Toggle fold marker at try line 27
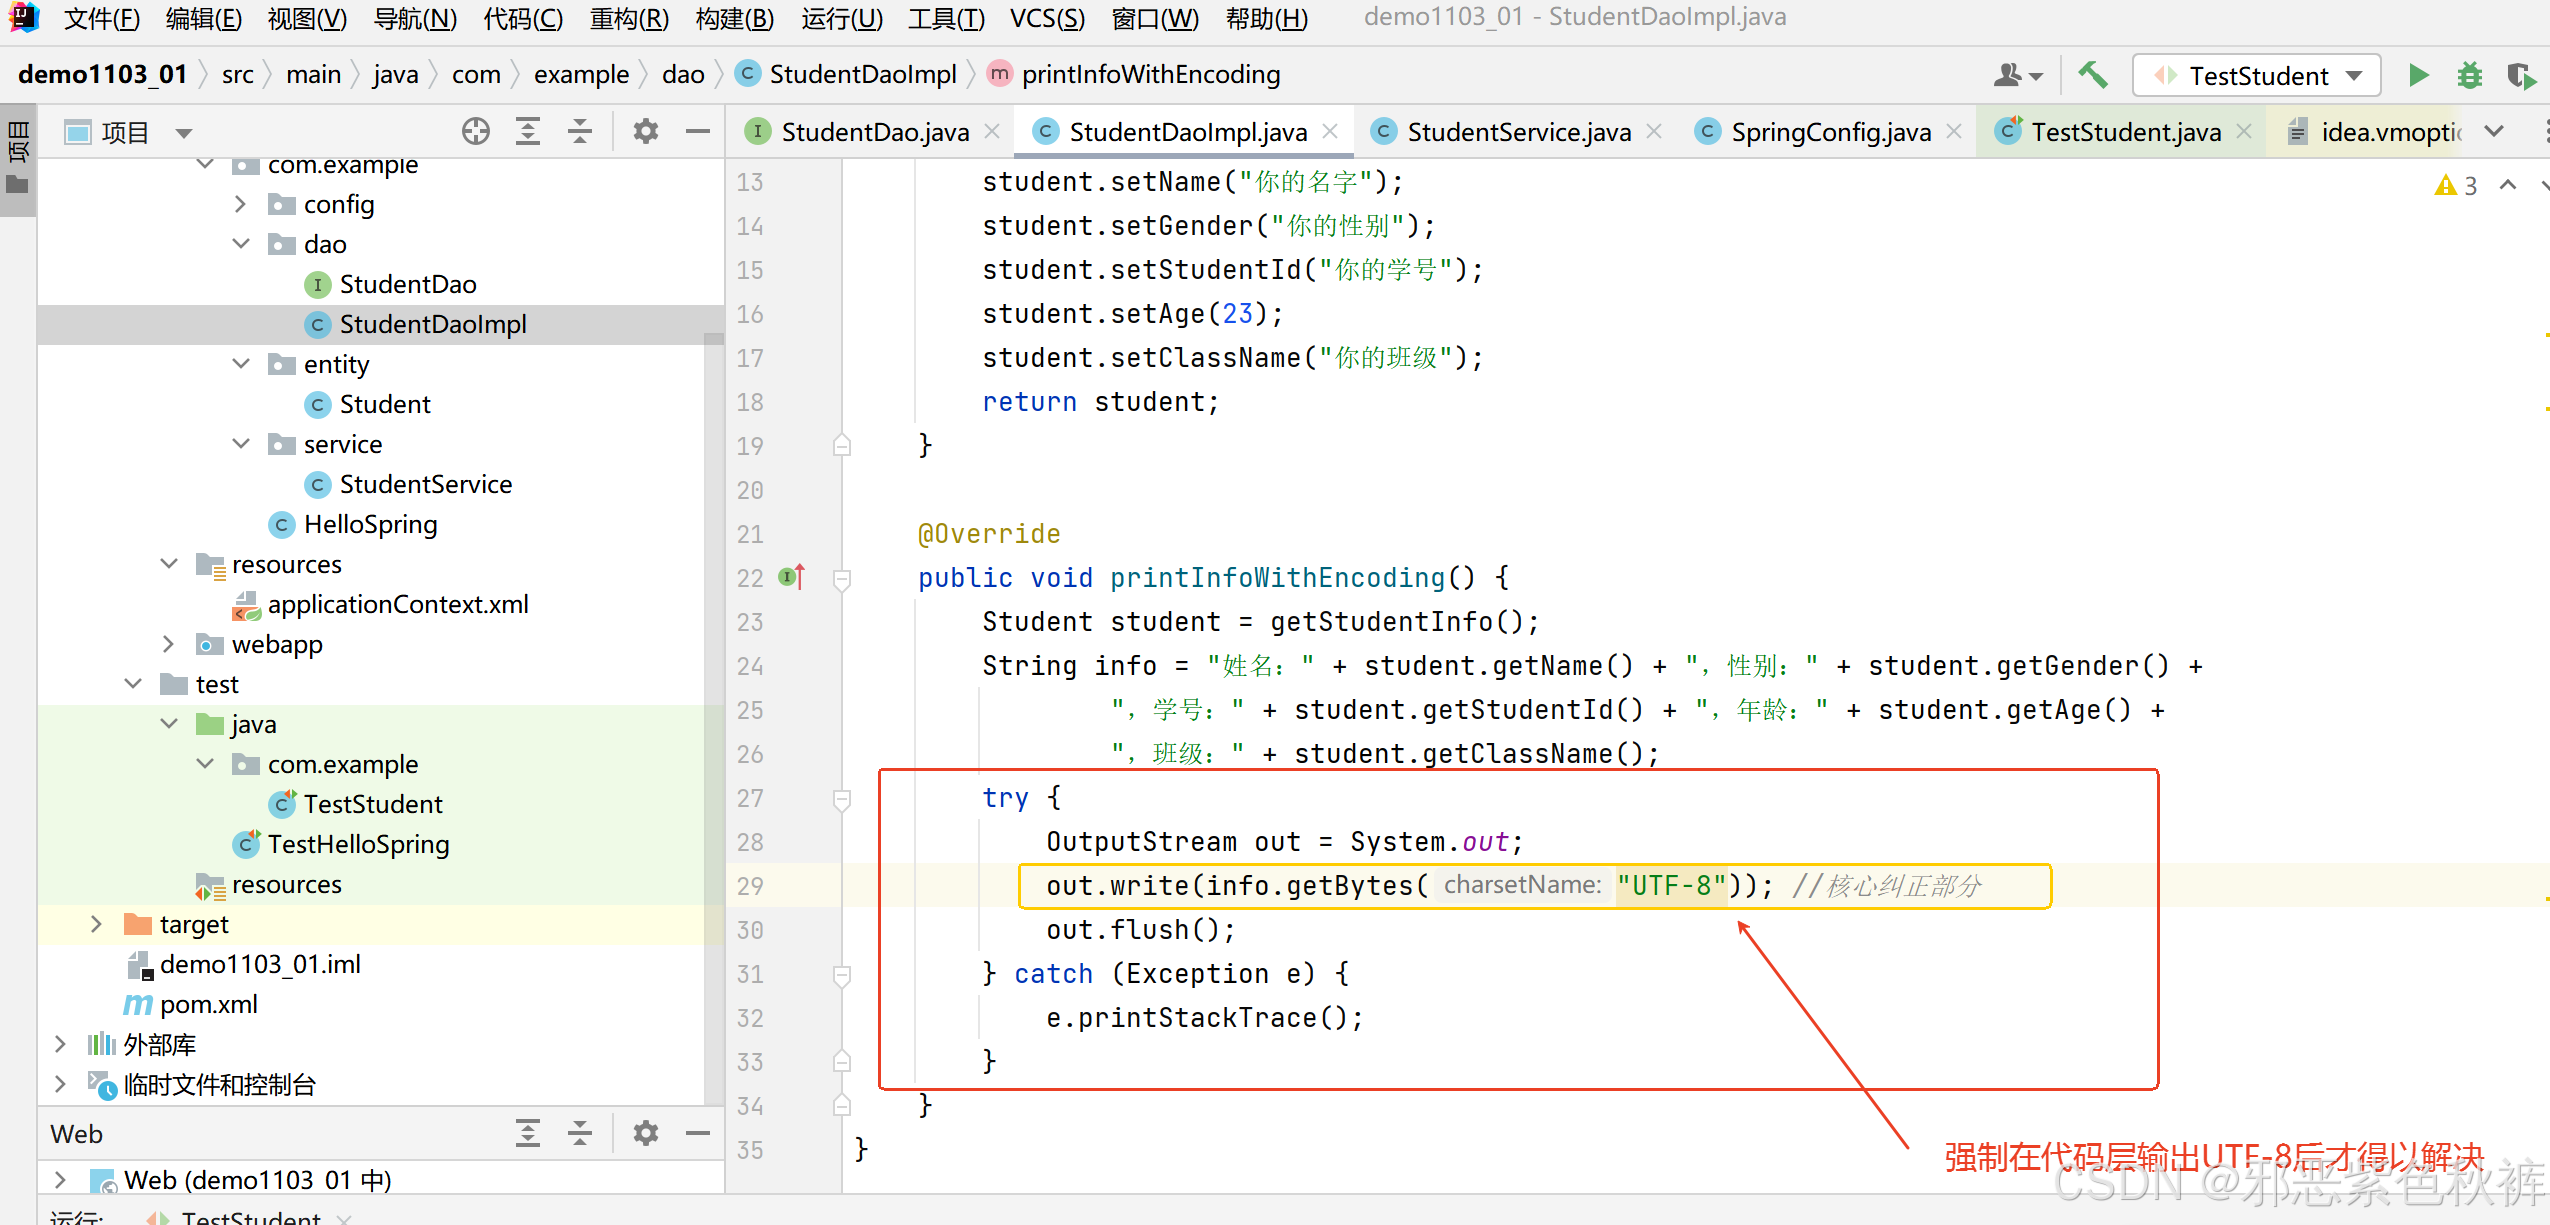 coord(842,798)
